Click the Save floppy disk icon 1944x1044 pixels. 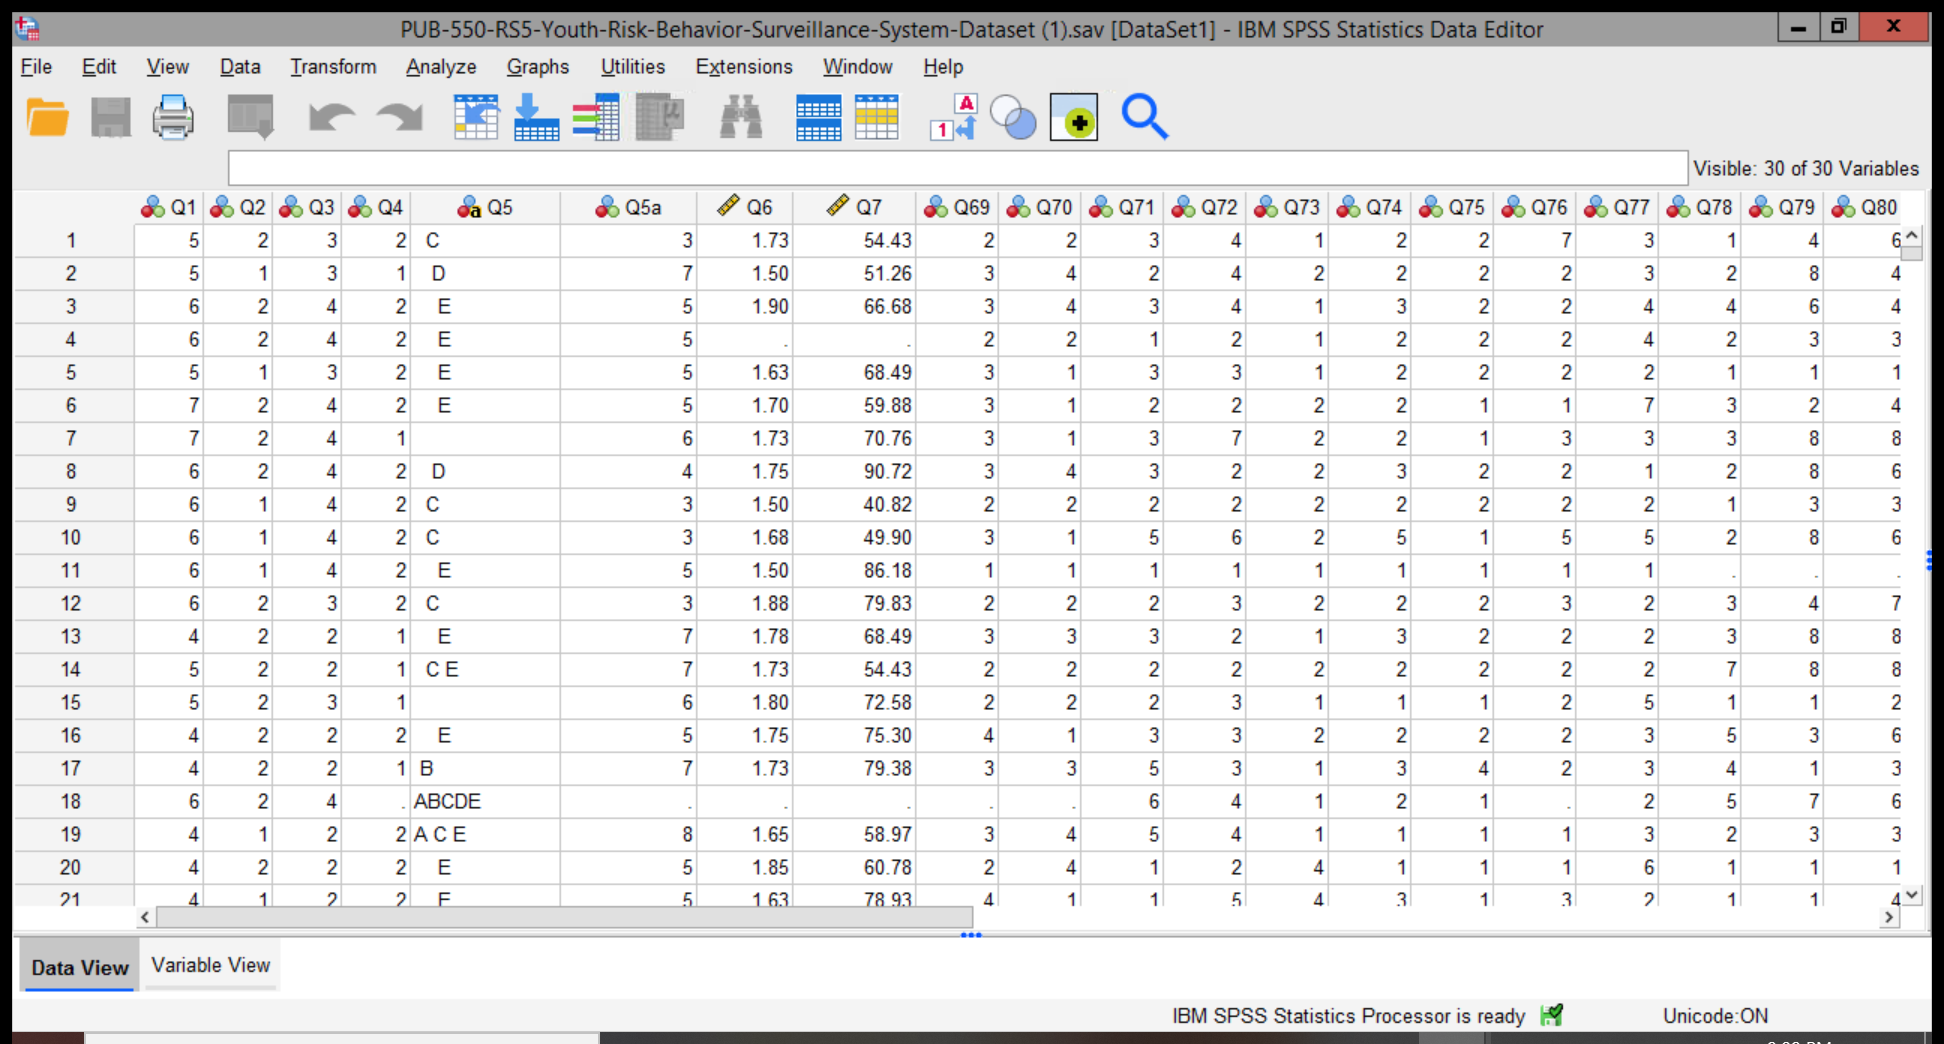pyautogui.click(x=110, y=118)
